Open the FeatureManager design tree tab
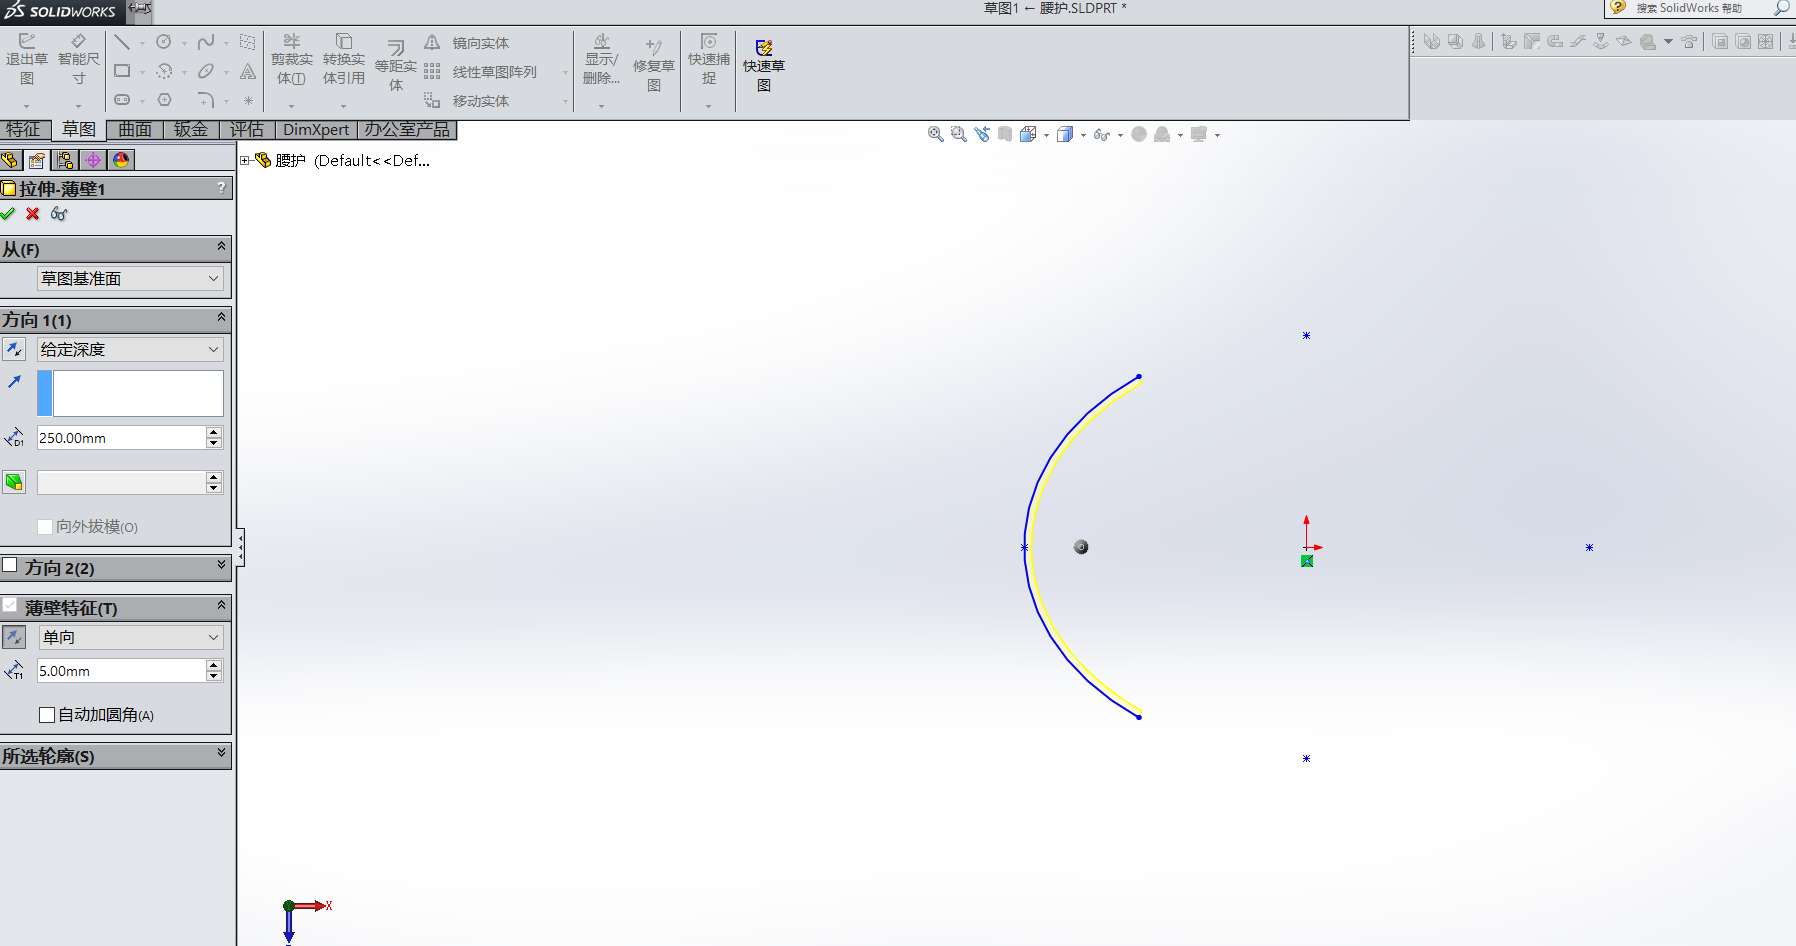Viewport: 1796px width, 946px height. [x=11, y=160]
